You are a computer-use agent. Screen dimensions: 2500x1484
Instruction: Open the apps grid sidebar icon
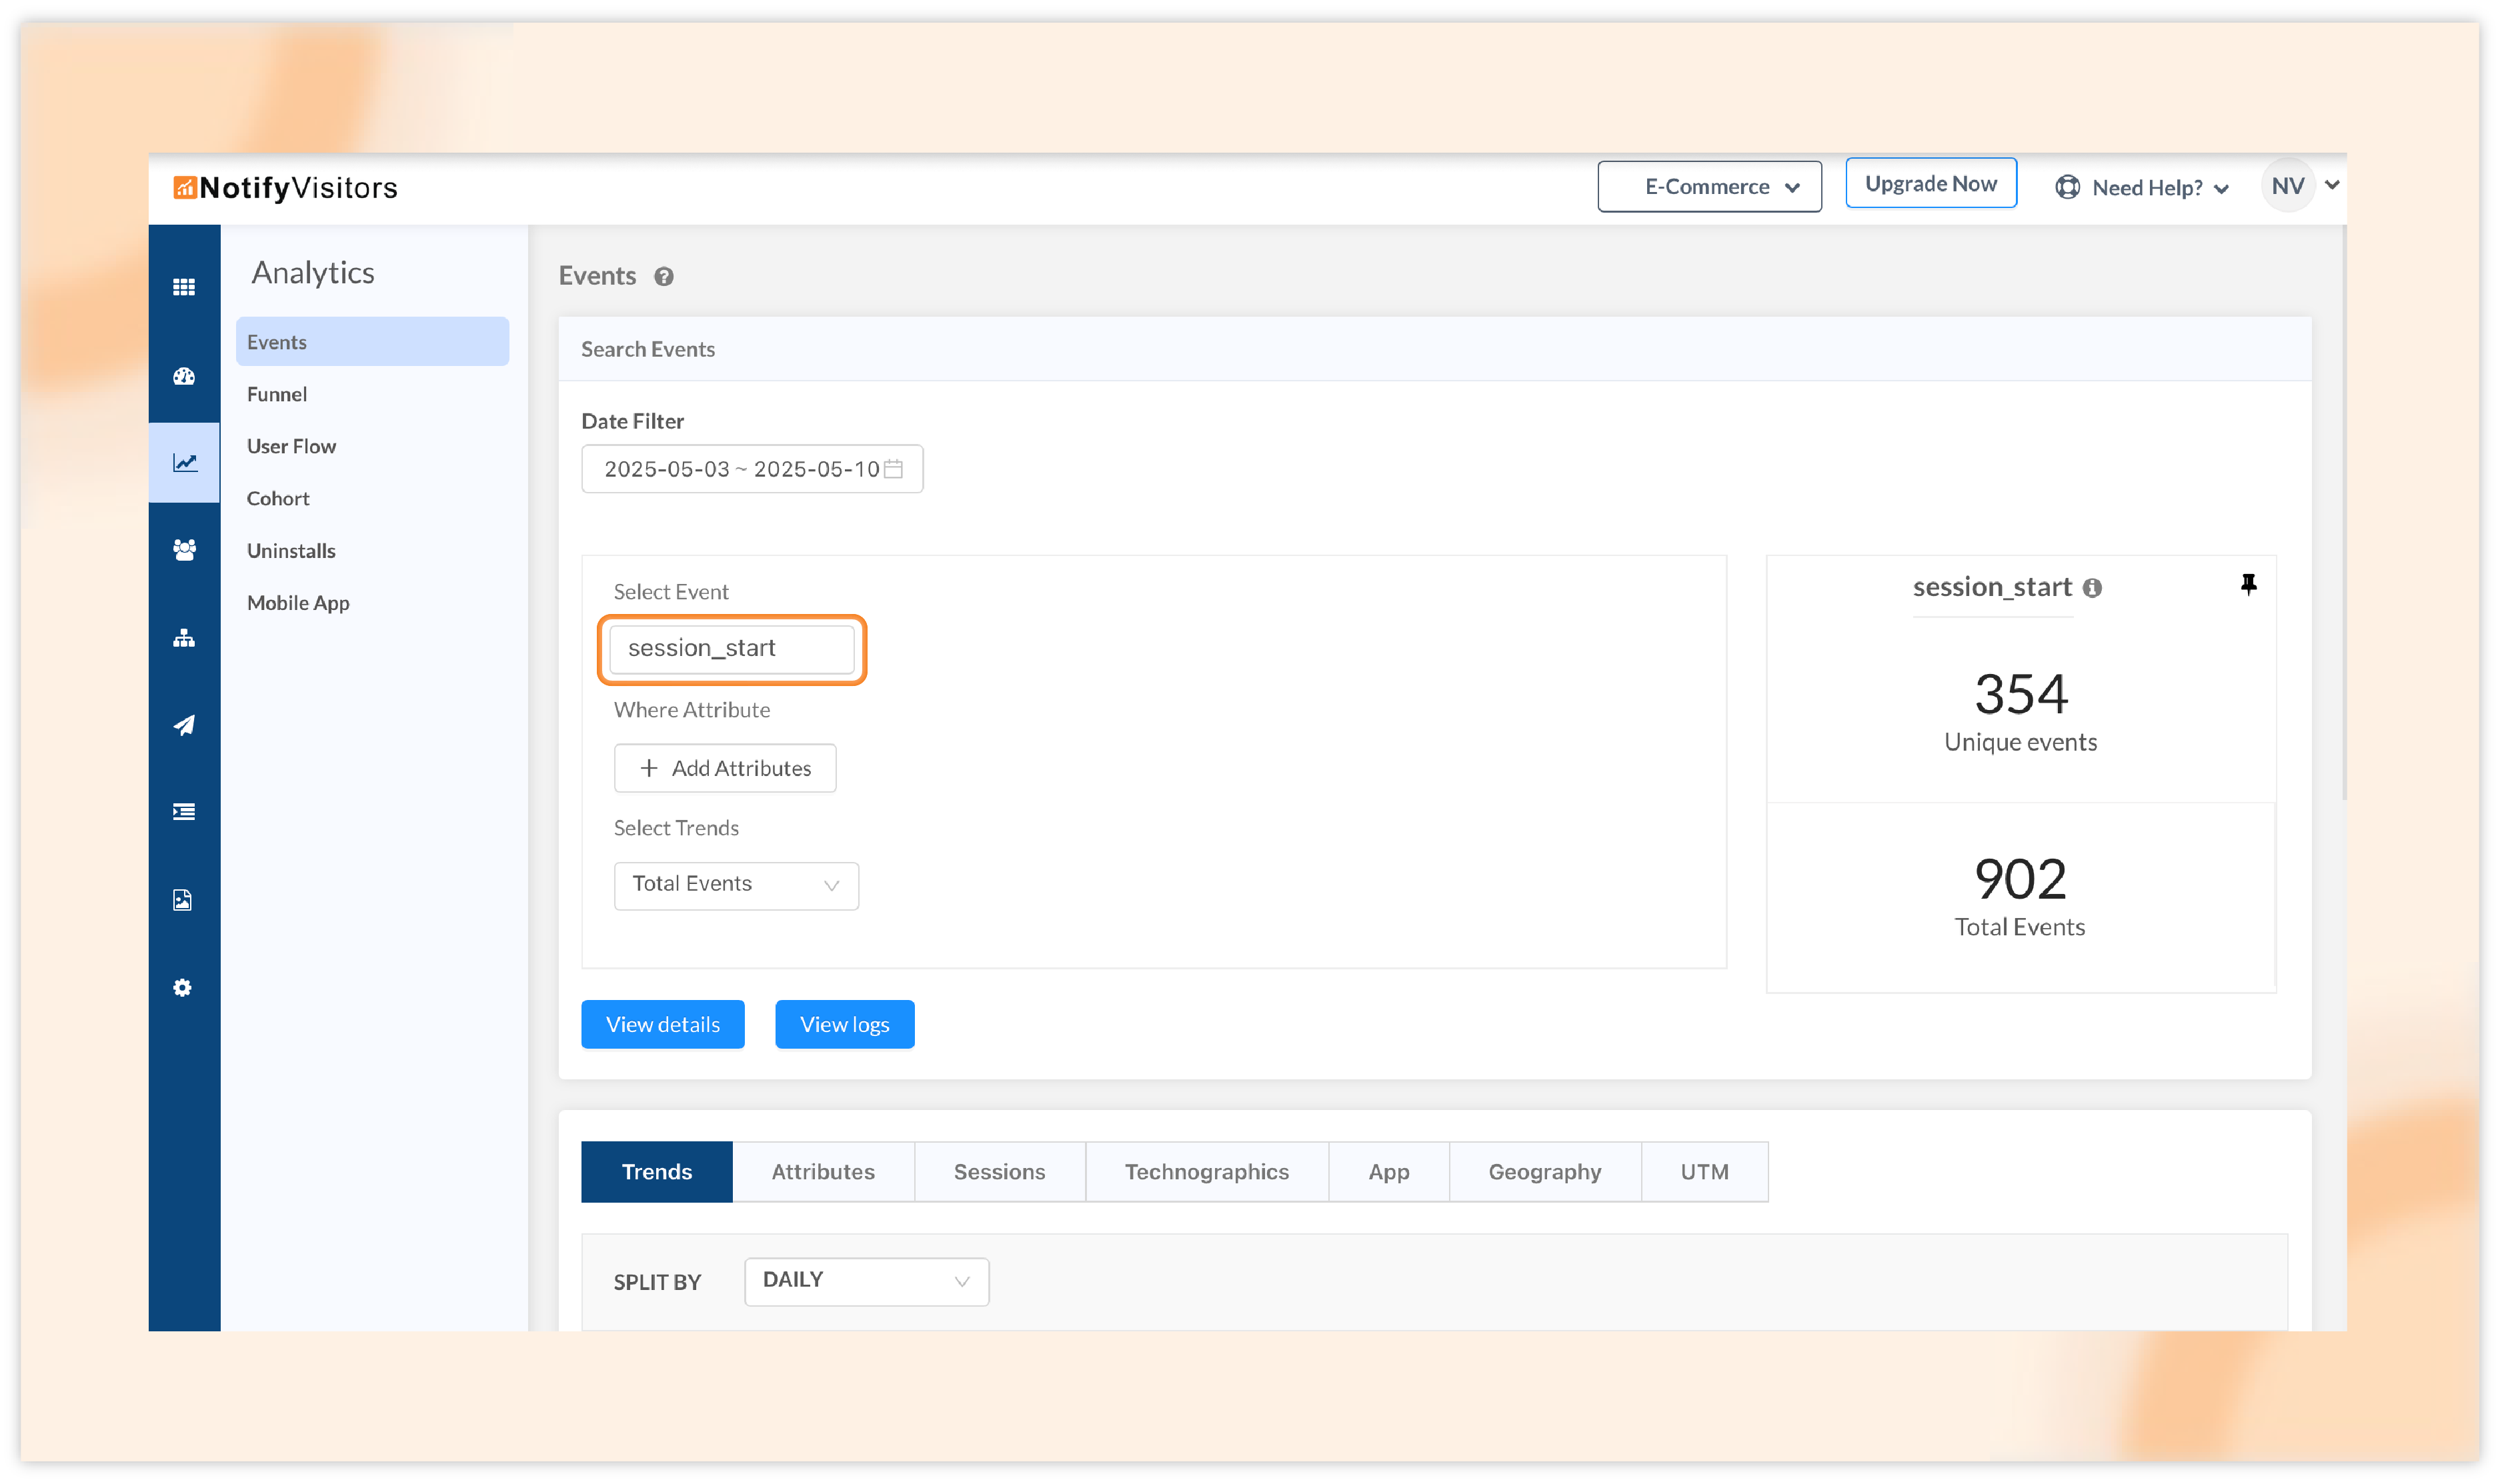point(183,287)
